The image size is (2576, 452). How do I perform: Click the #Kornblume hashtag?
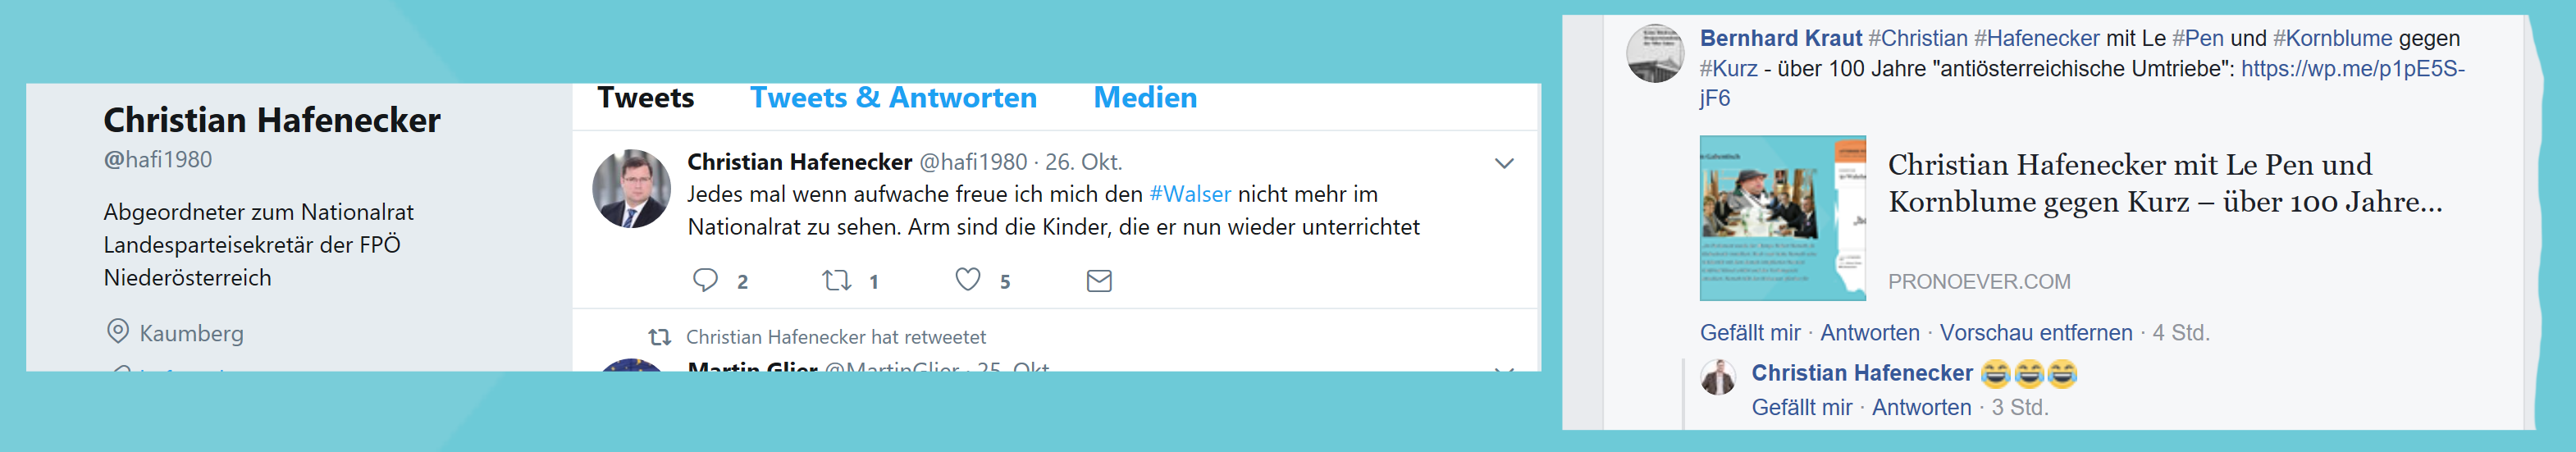coord(2332,39)
